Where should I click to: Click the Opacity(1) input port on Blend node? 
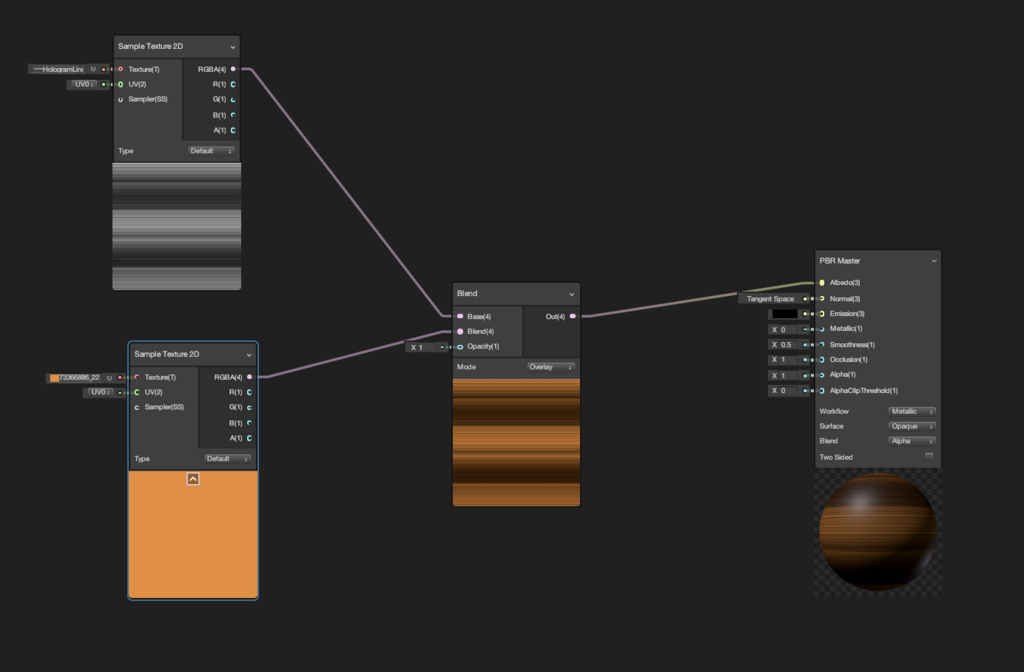point(460,347)
